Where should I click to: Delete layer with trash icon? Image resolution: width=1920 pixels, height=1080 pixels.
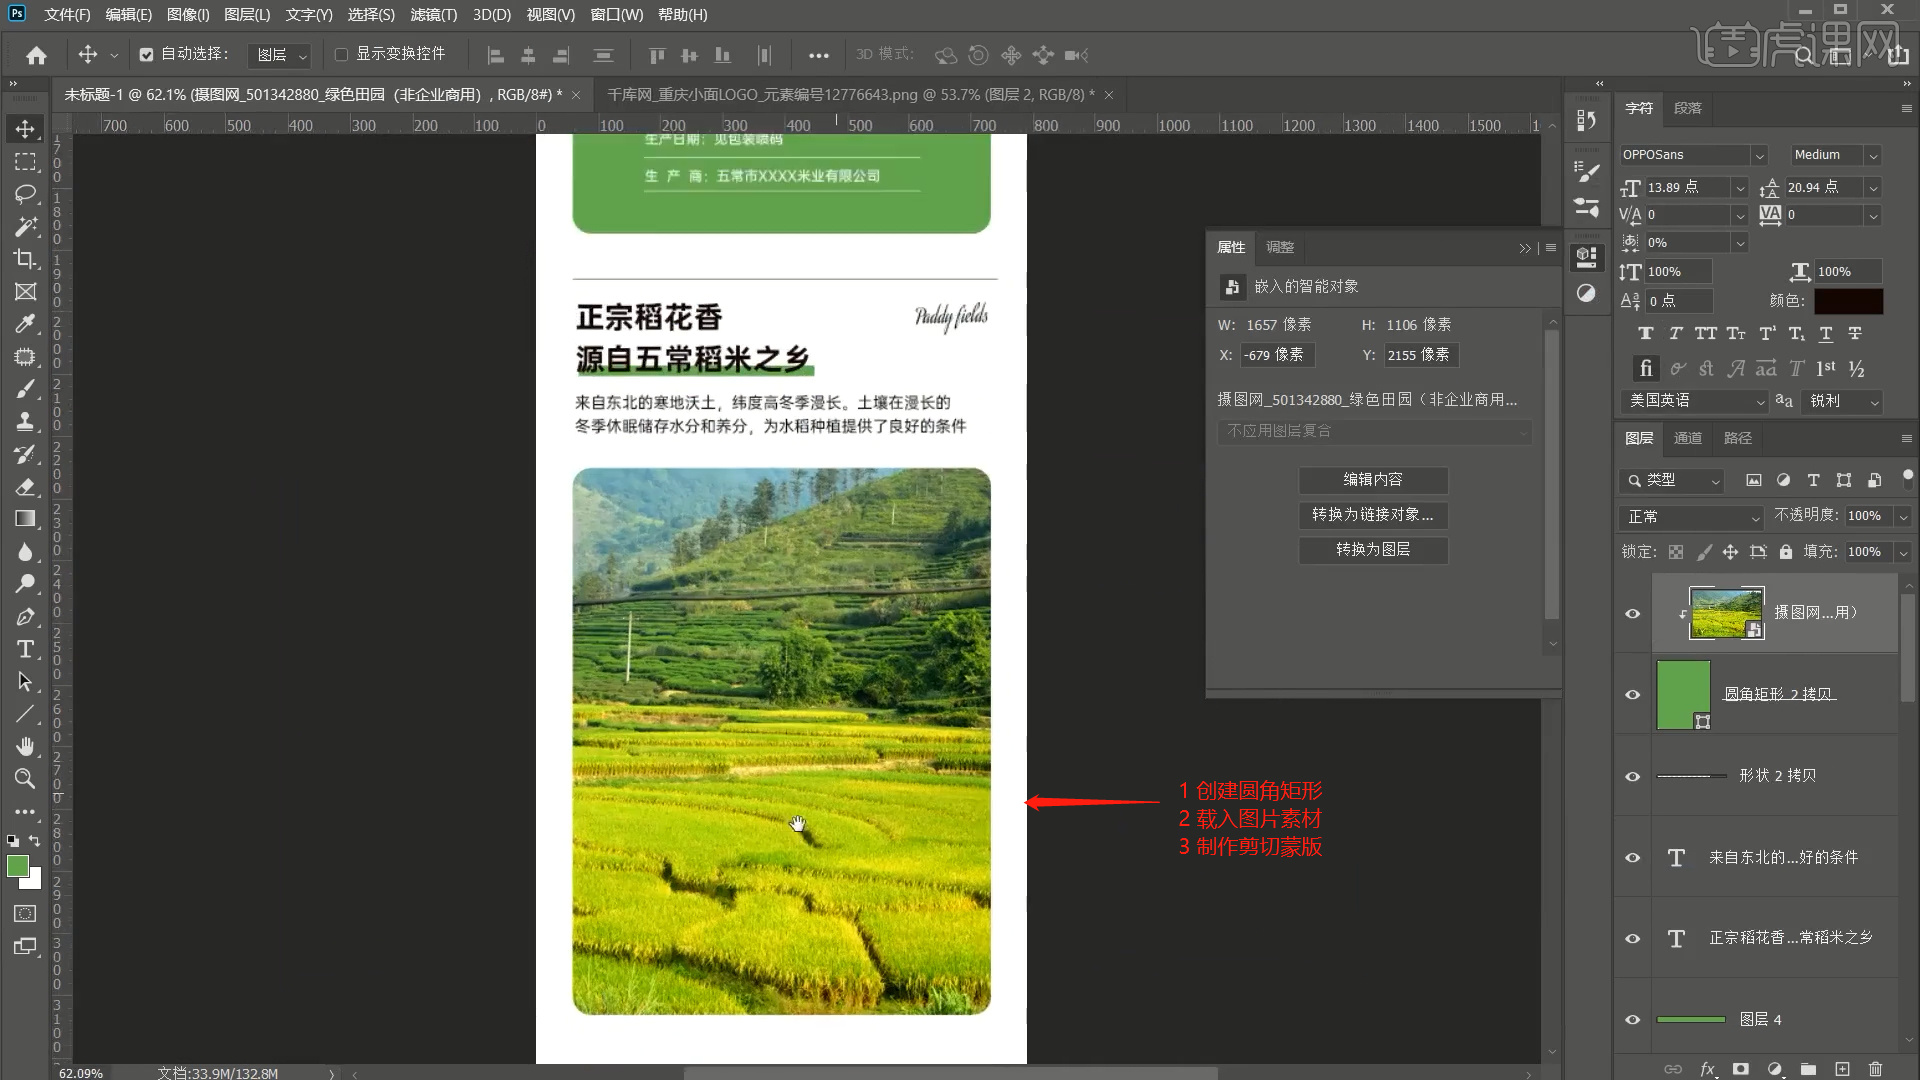click(x=1876, y=1069)
